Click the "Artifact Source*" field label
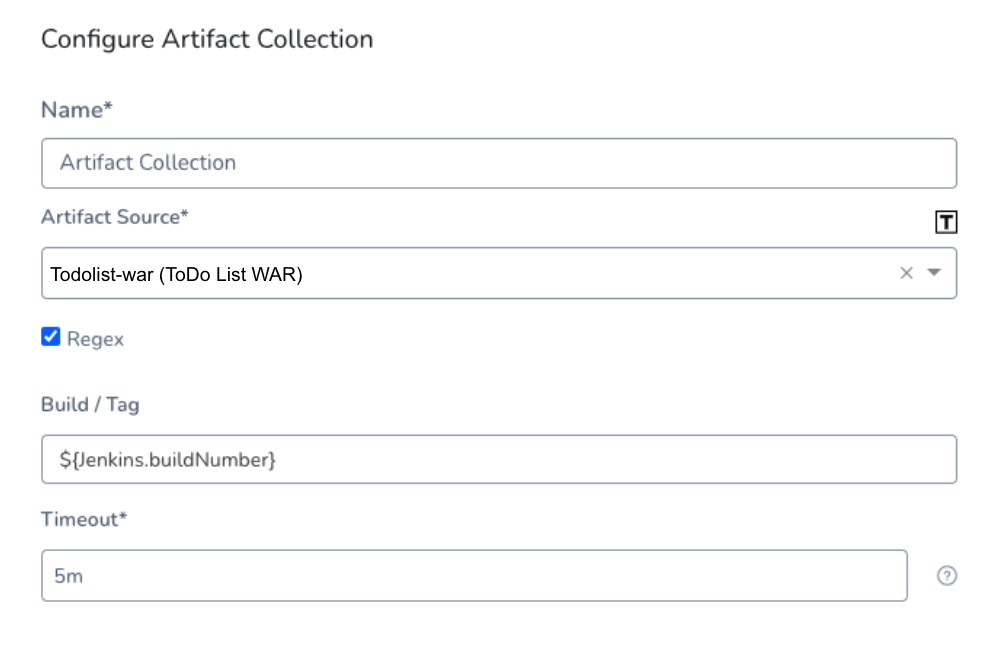1000x670 pixels. point(115,217)
